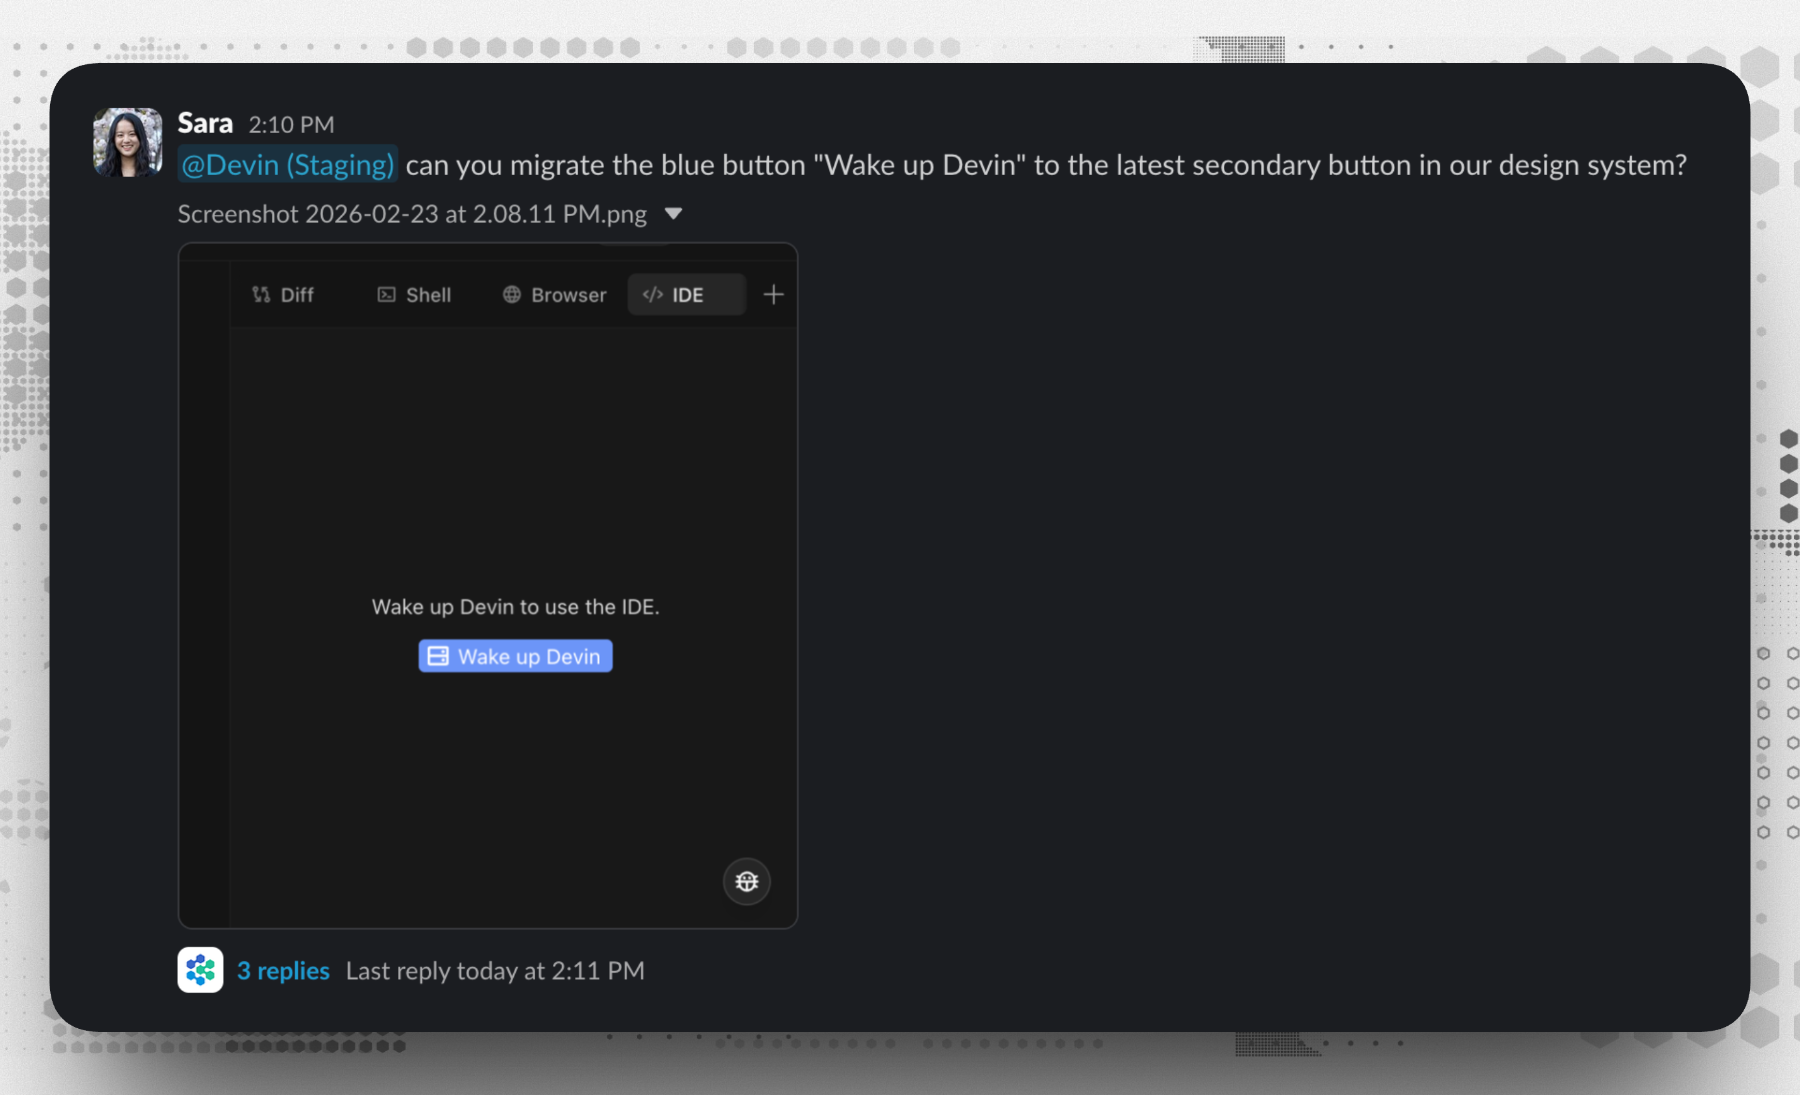
Task: Click the Browser globe icon
Action: click(x=512, y=294)
